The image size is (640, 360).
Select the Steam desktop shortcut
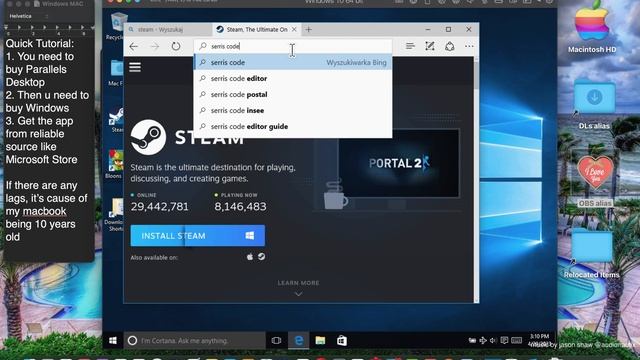[x=117, y=119]
